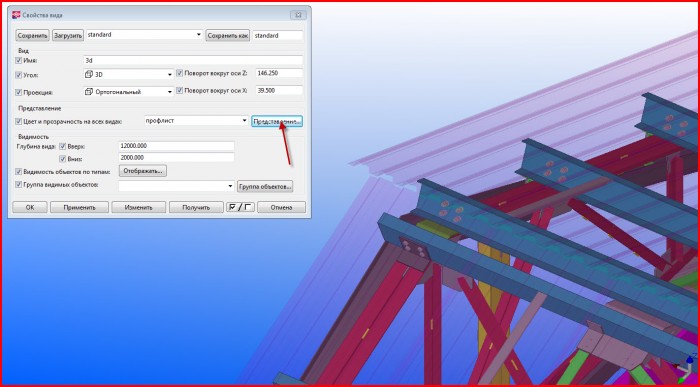Click the Представление... button
The height and width of the screenshot is (387, 700).
277,121
